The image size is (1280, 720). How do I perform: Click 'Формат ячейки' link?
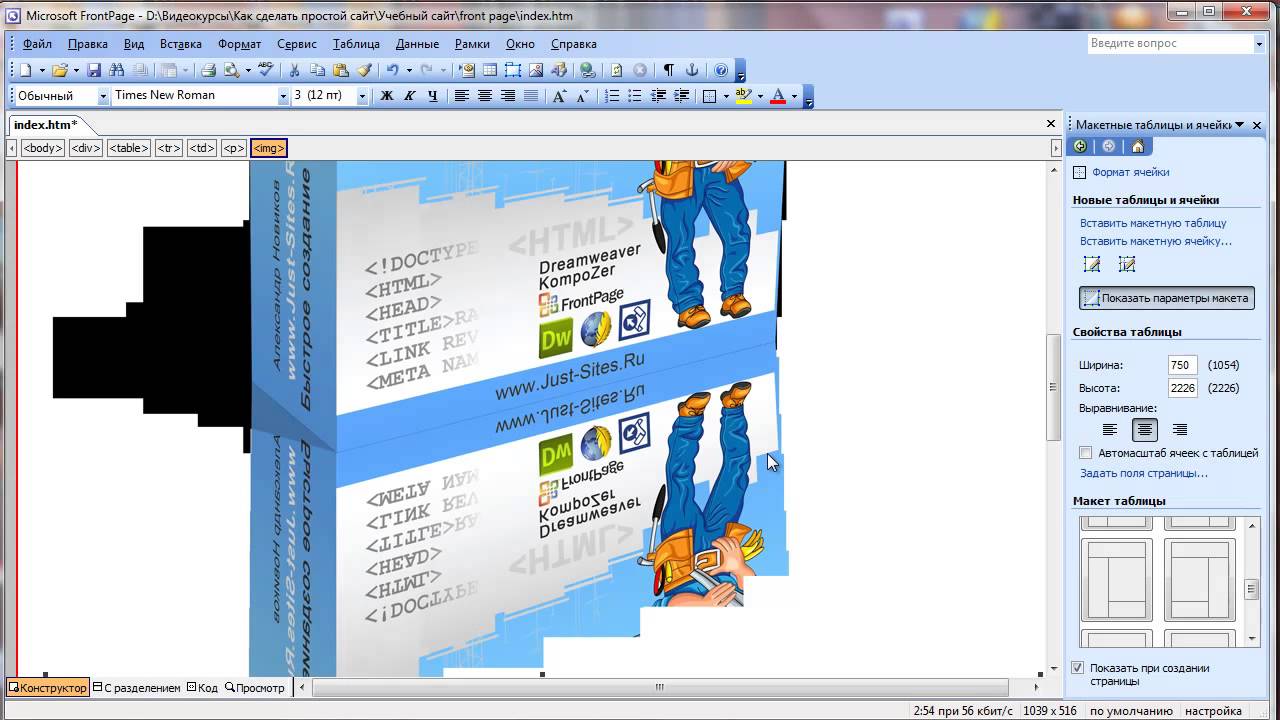tap(1130, 172)
